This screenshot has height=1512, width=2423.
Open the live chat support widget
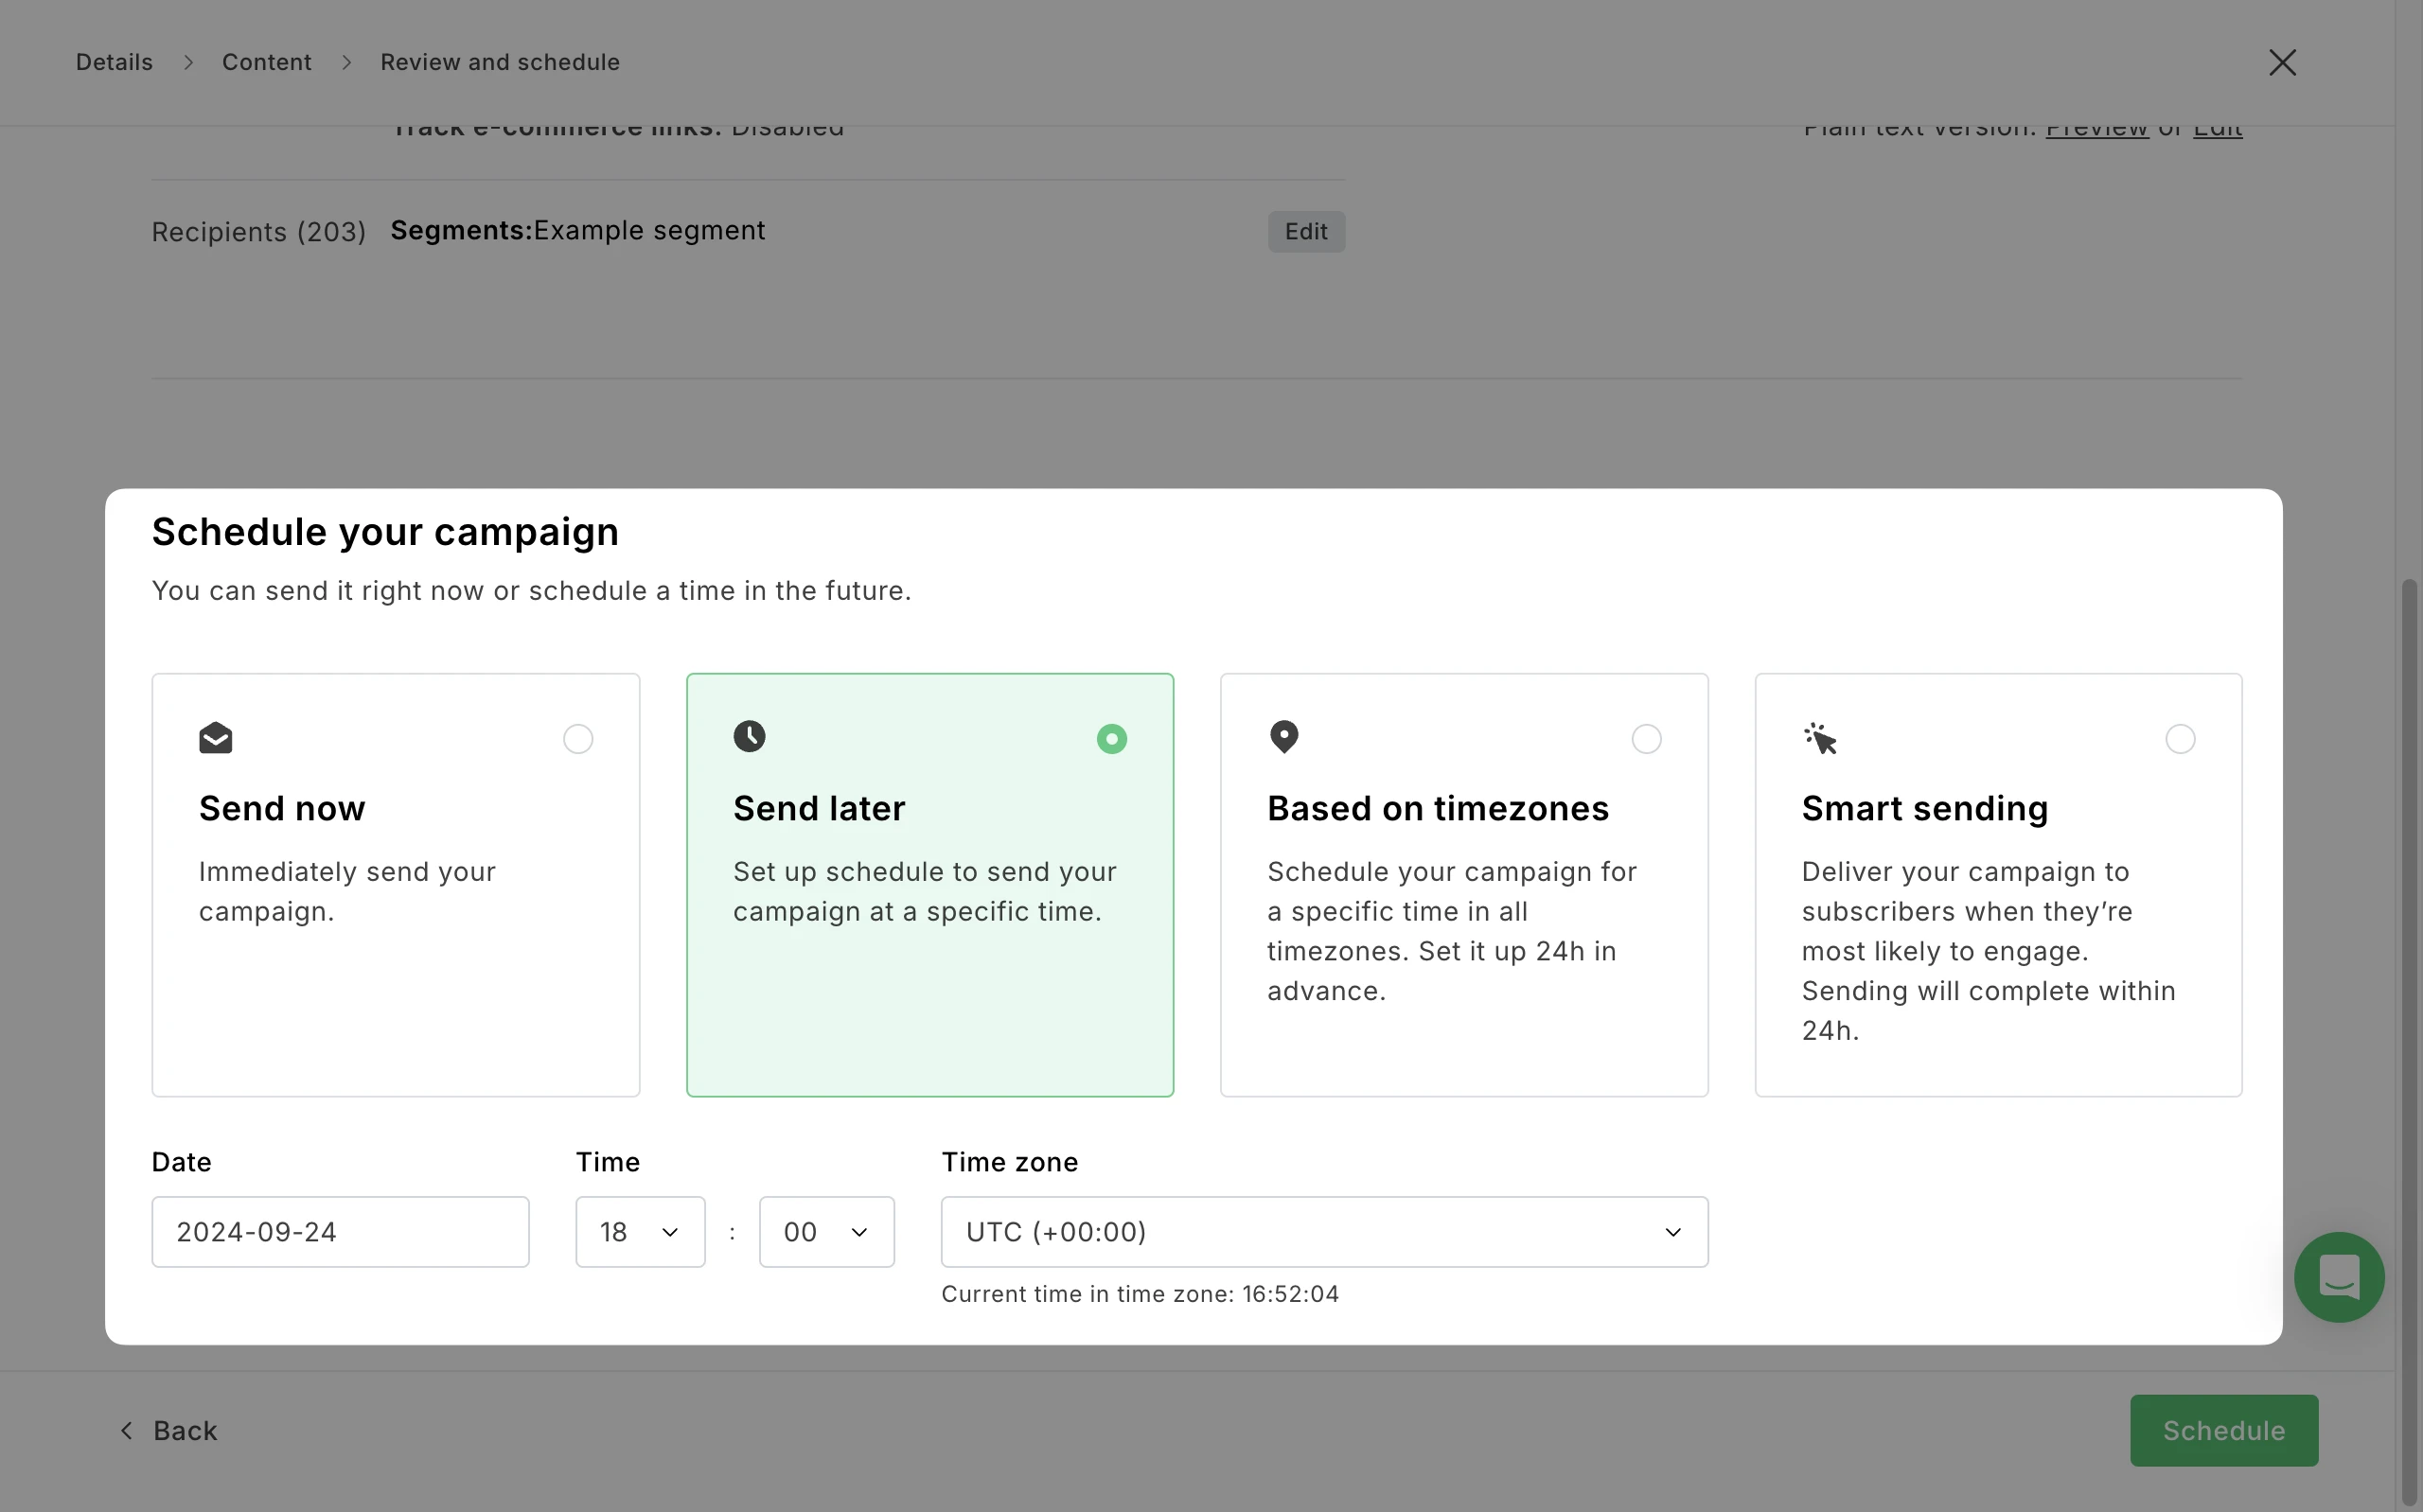(x=2338, y=1277)
